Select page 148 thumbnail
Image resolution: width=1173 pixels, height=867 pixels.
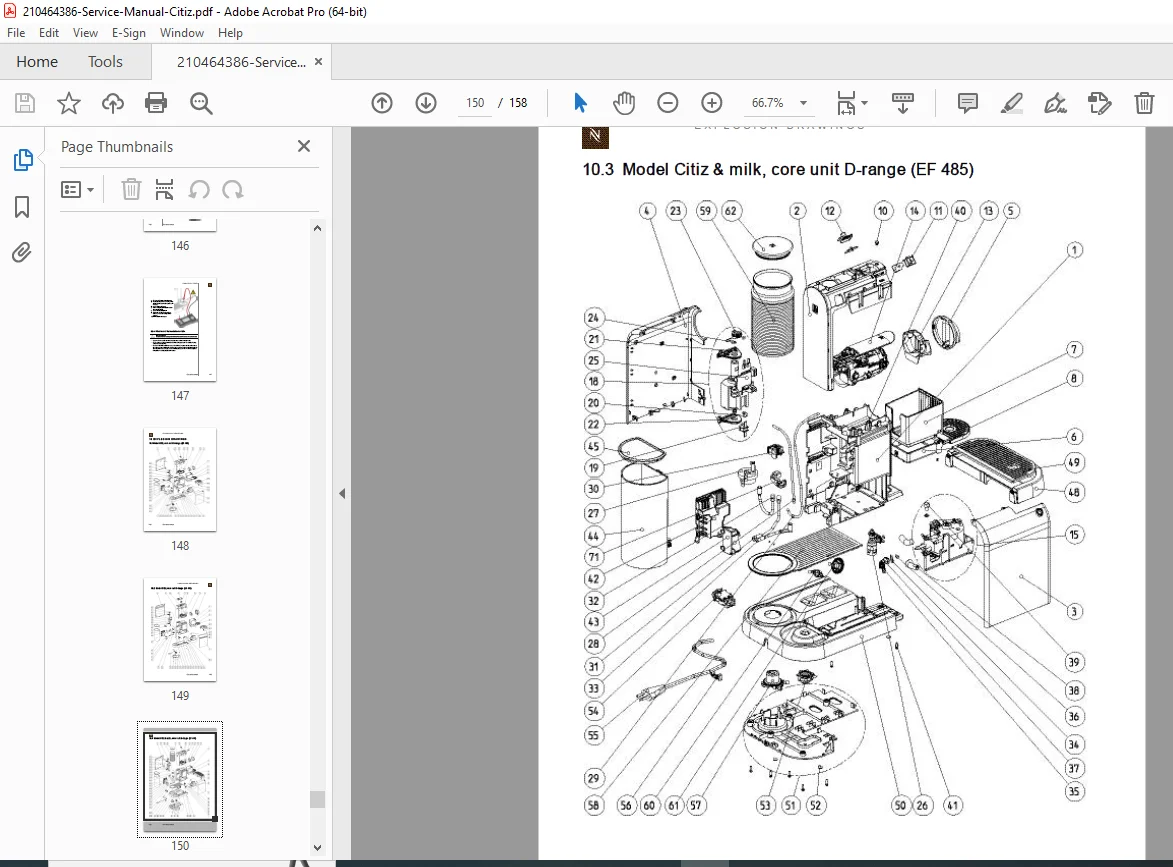pyautogui.click(x=180, y=480)
